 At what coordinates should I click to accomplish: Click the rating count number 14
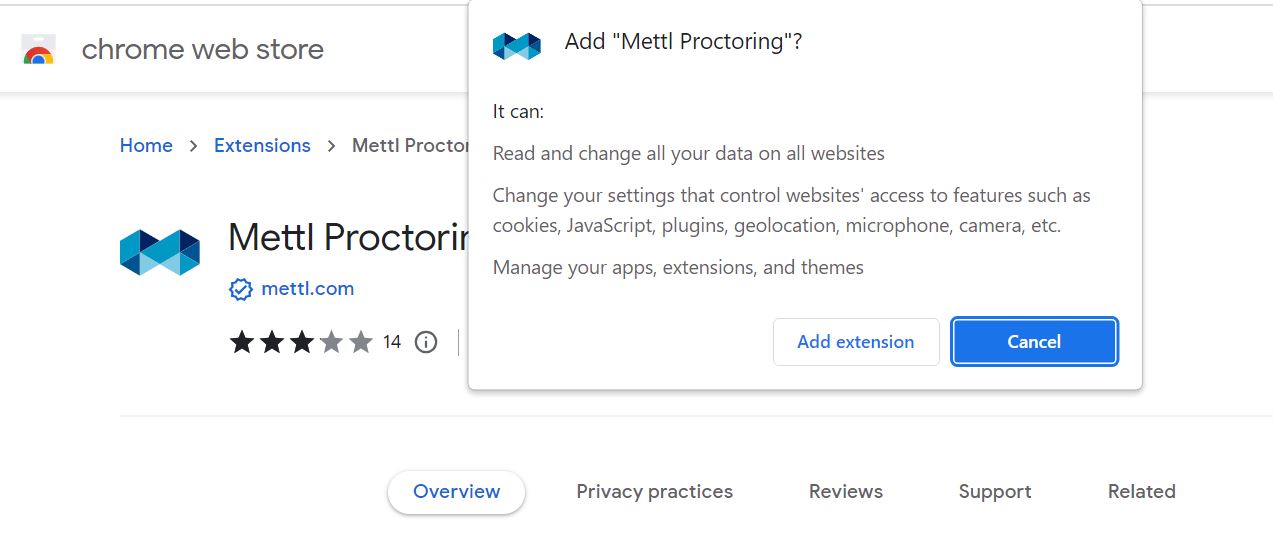tap(392, 342)
